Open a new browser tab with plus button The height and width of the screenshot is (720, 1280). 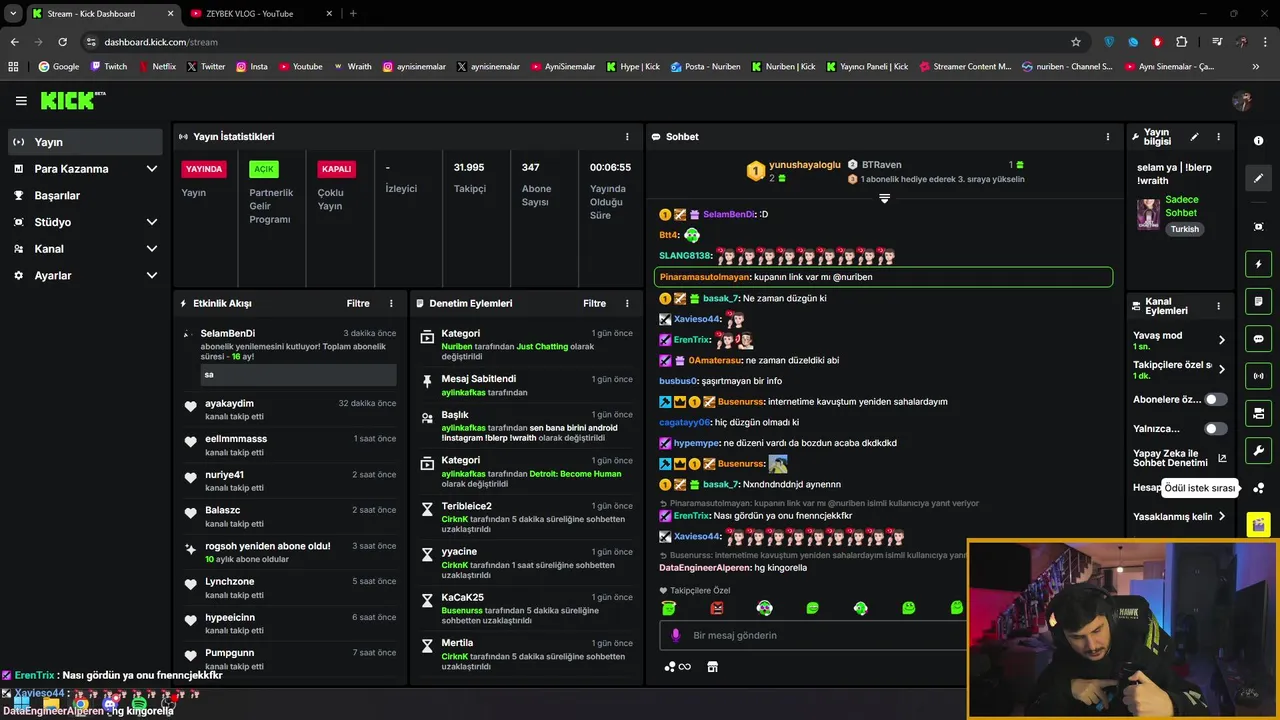[x=353, y=13]
